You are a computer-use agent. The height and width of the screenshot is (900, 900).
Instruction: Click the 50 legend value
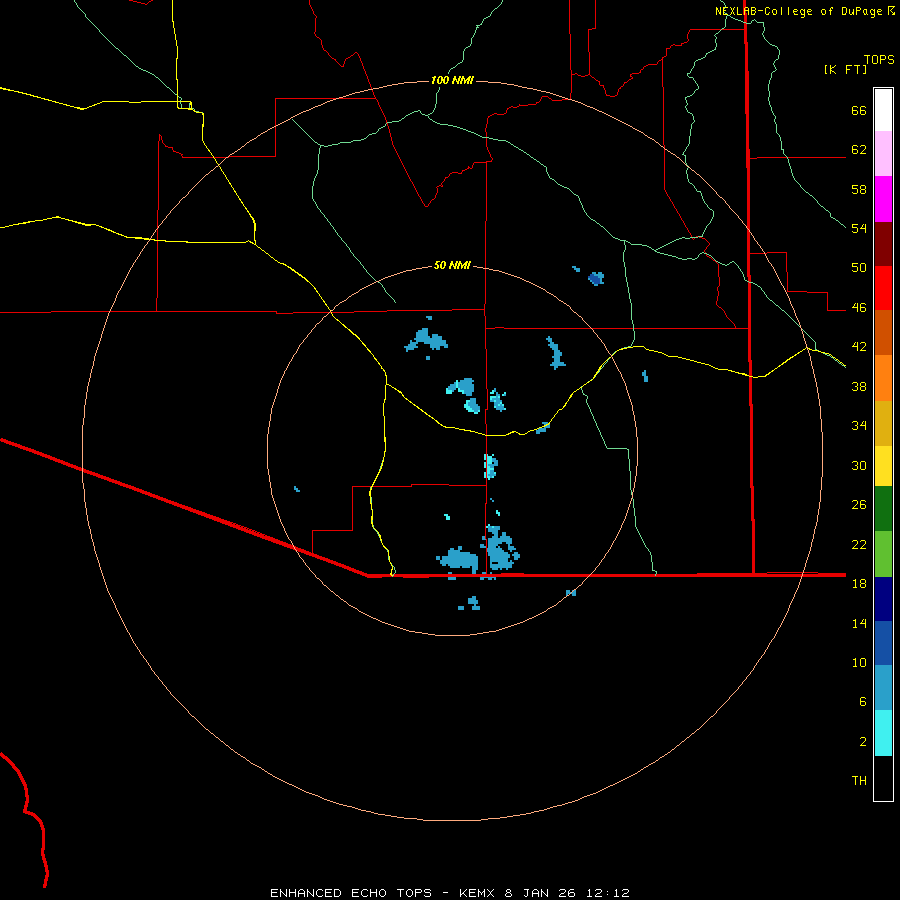click(x=859, y=268)
